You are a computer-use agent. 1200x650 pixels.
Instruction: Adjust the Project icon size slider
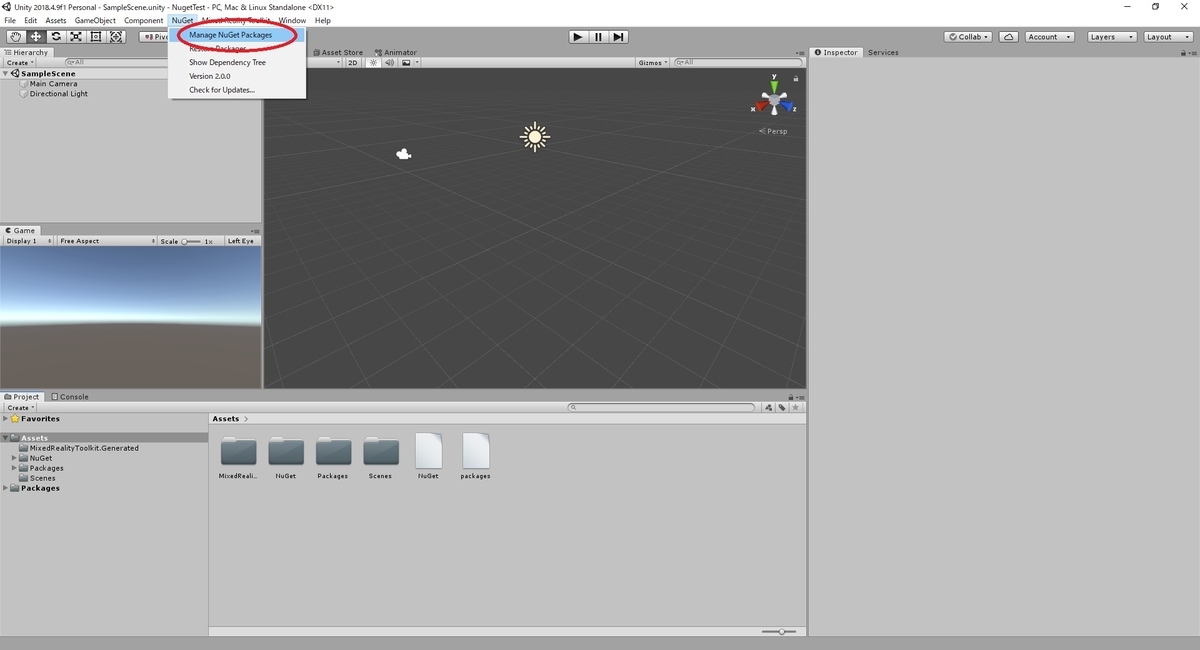(x=780, y=631)
